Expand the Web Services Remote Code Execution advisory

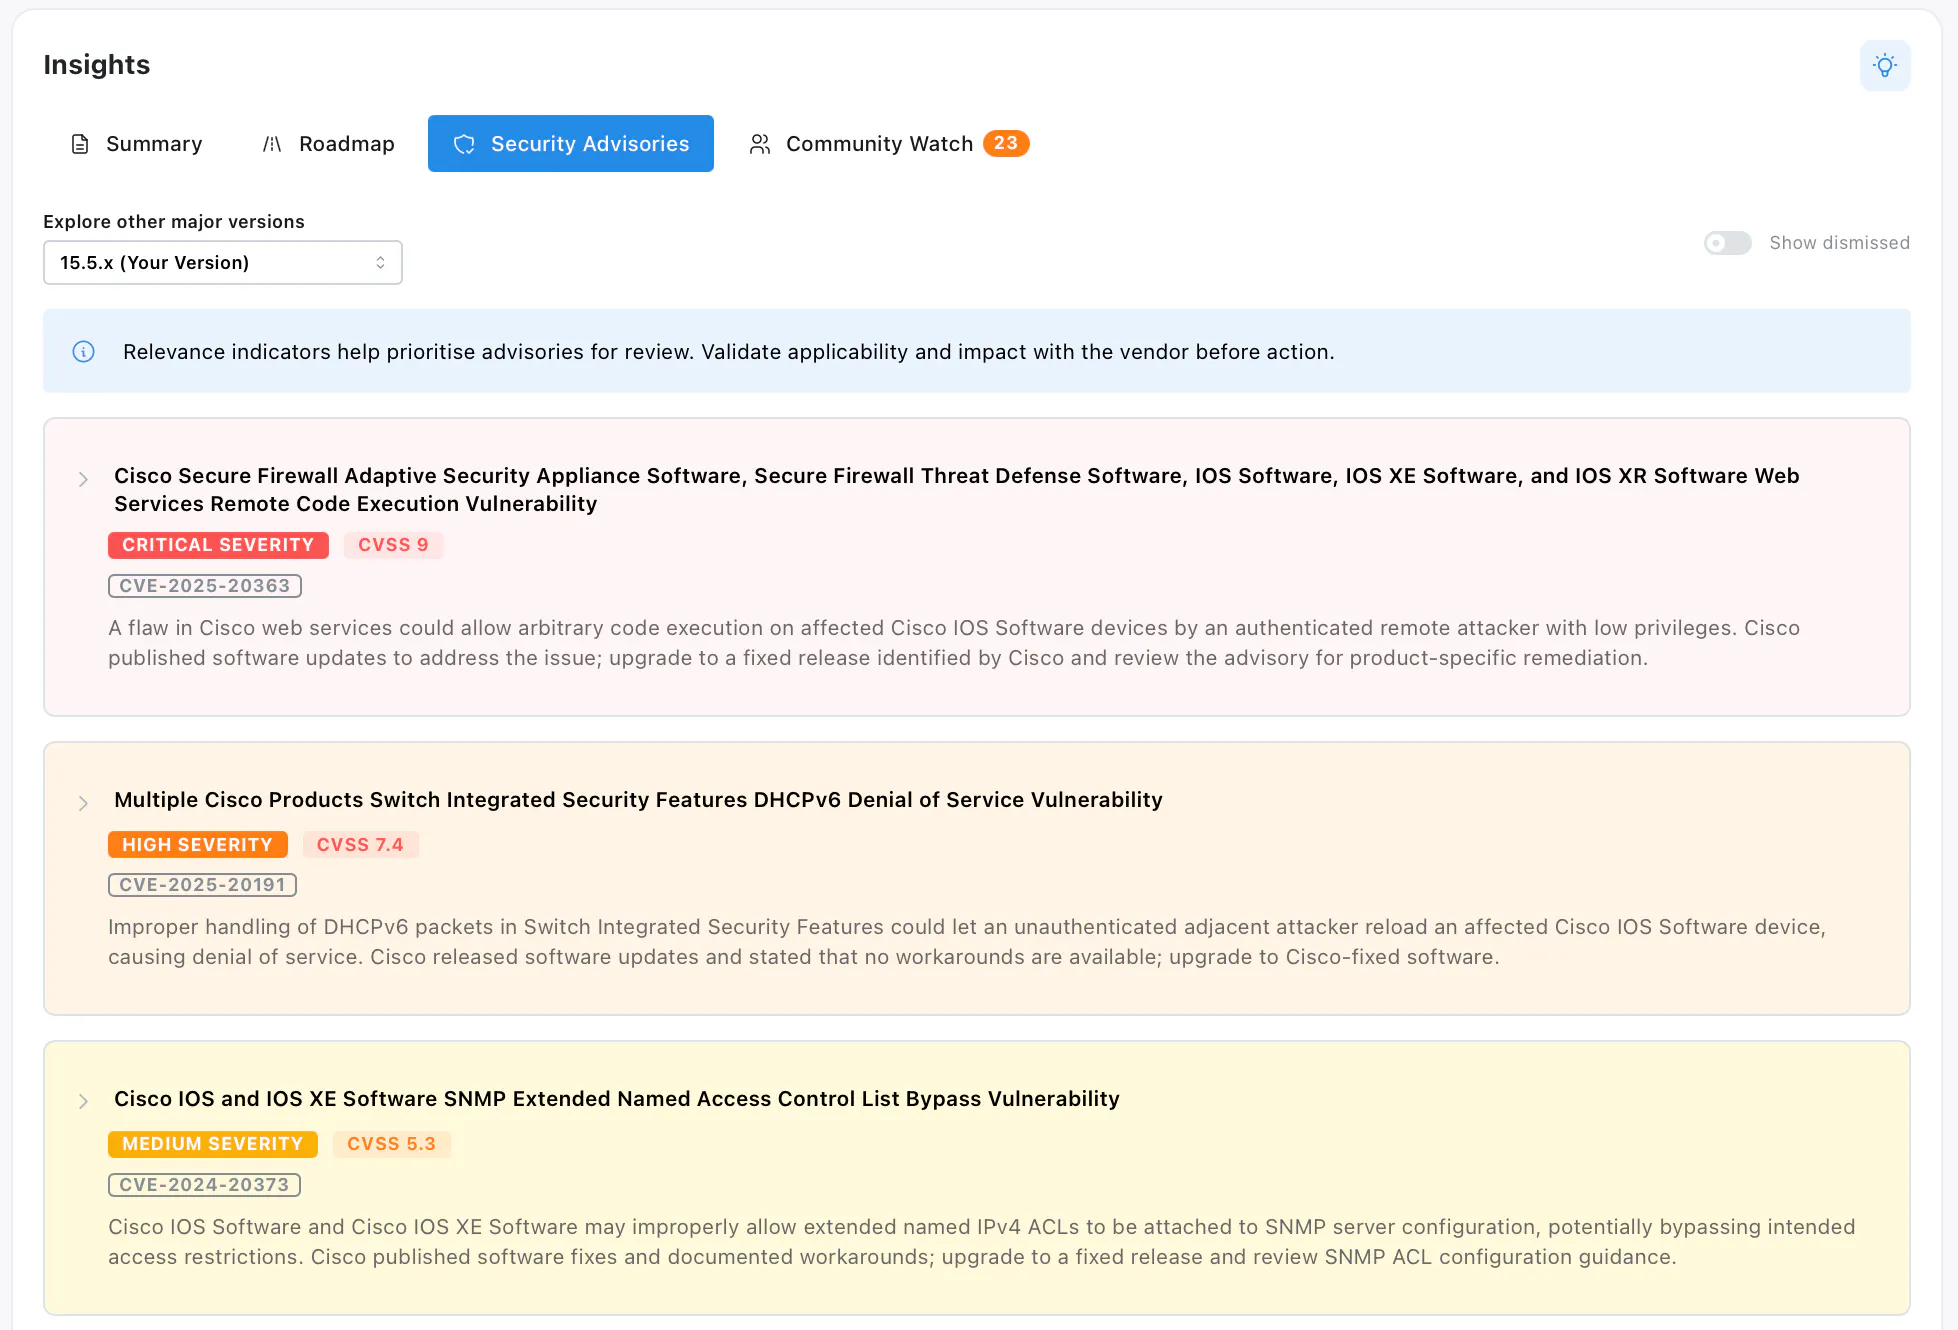pos(83,480)
